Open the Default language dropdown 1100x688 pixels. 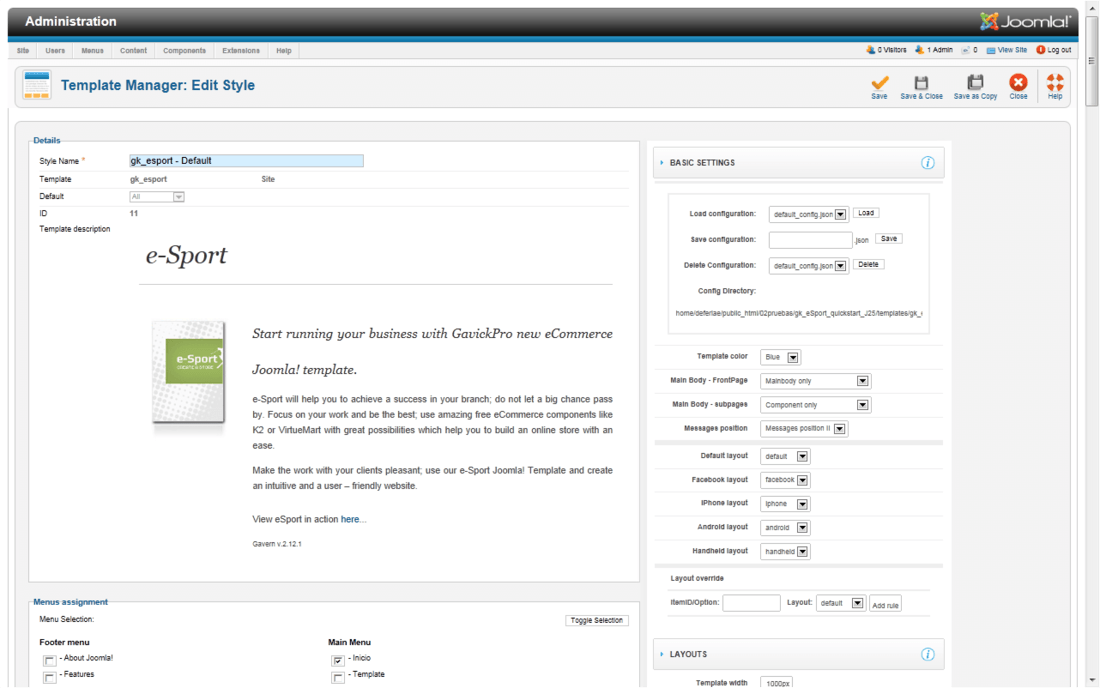(x=157, y=197)
